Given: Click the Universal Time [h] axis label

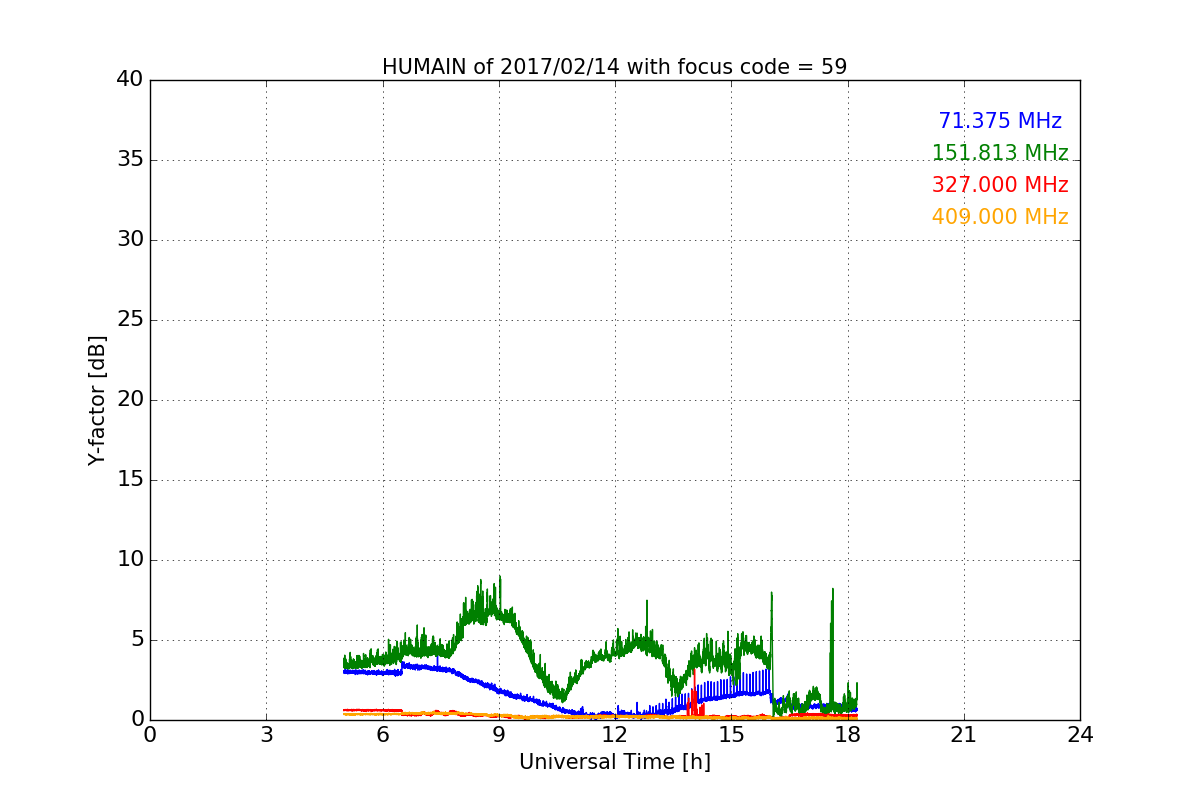Looking at the screenshot, I should (x=615, y=762).
